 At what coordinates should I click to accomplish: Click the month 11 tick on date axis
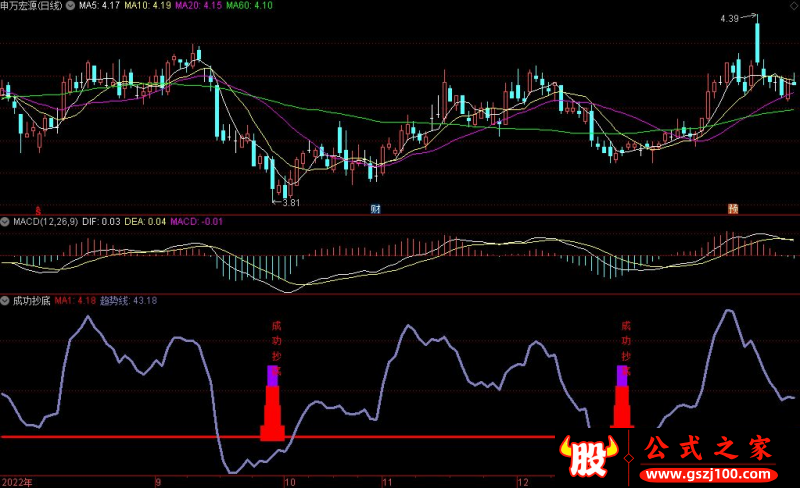387,482
